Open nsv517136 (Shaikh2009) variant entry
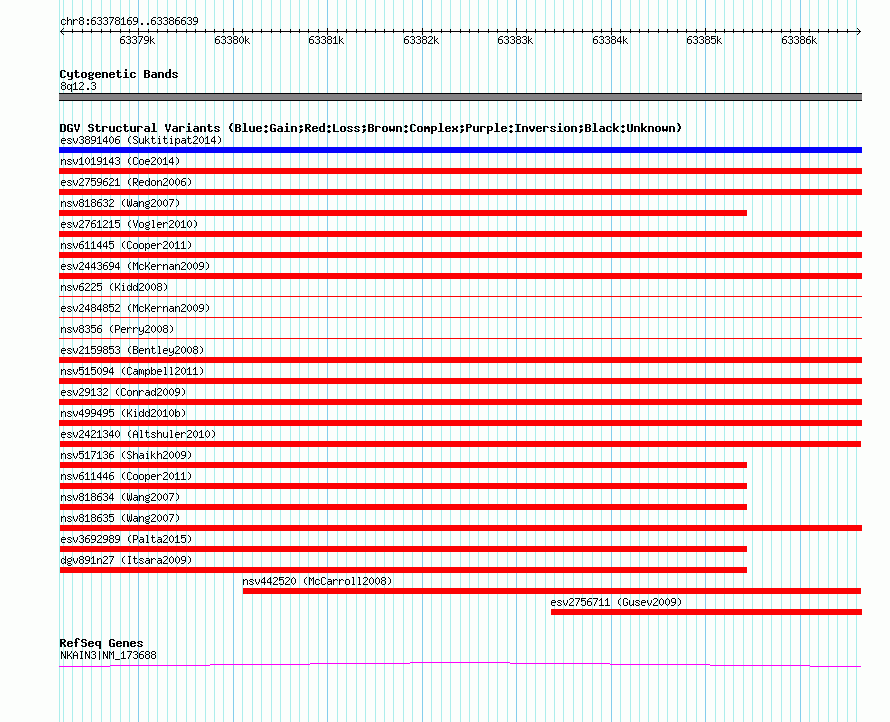 point(126,455)
